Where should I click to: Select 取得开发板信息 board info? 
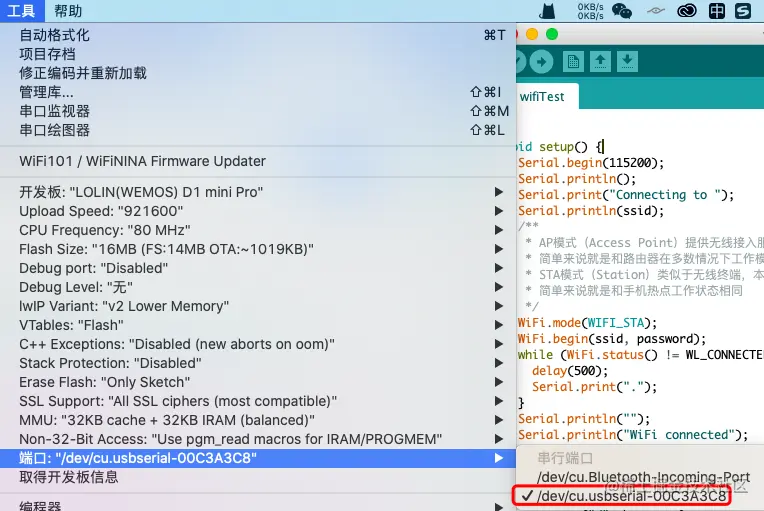[x=258, y=477]
